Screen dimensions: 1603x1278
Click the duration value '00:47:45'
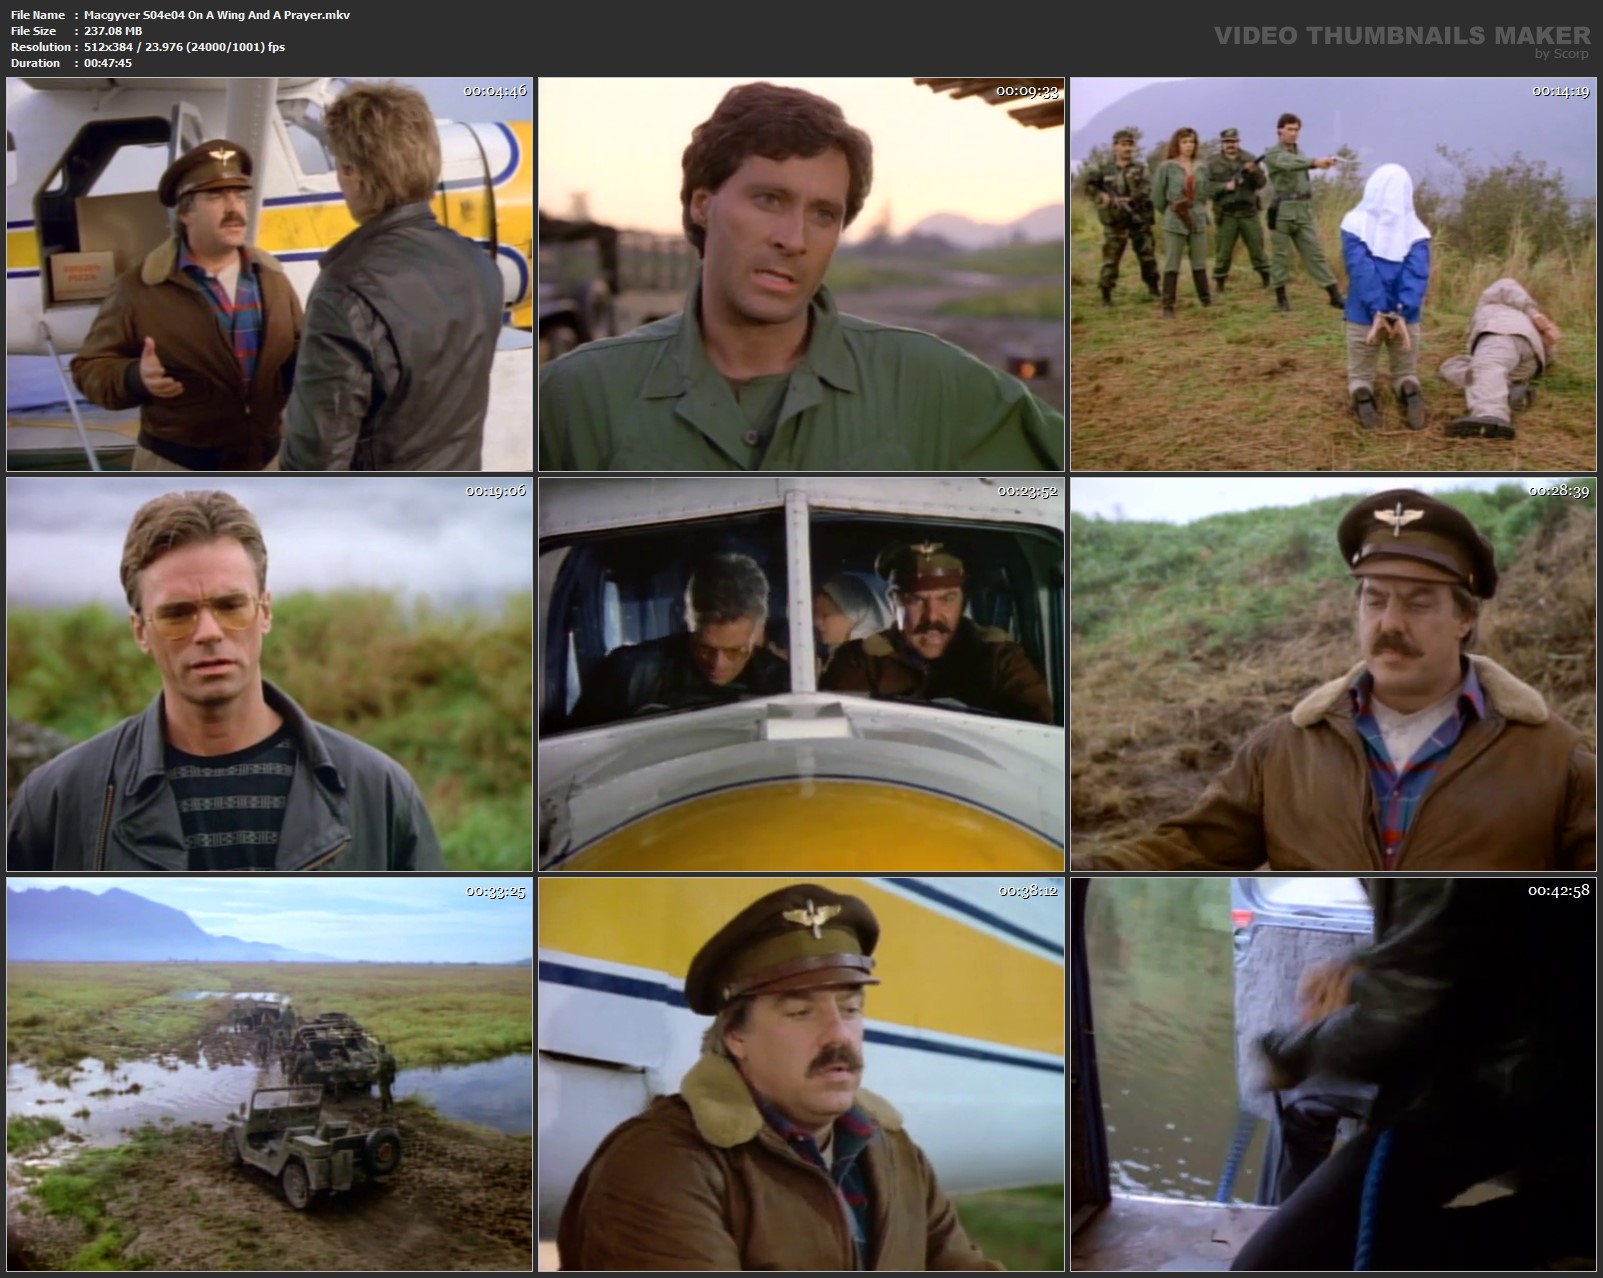[x=107, y=63]
